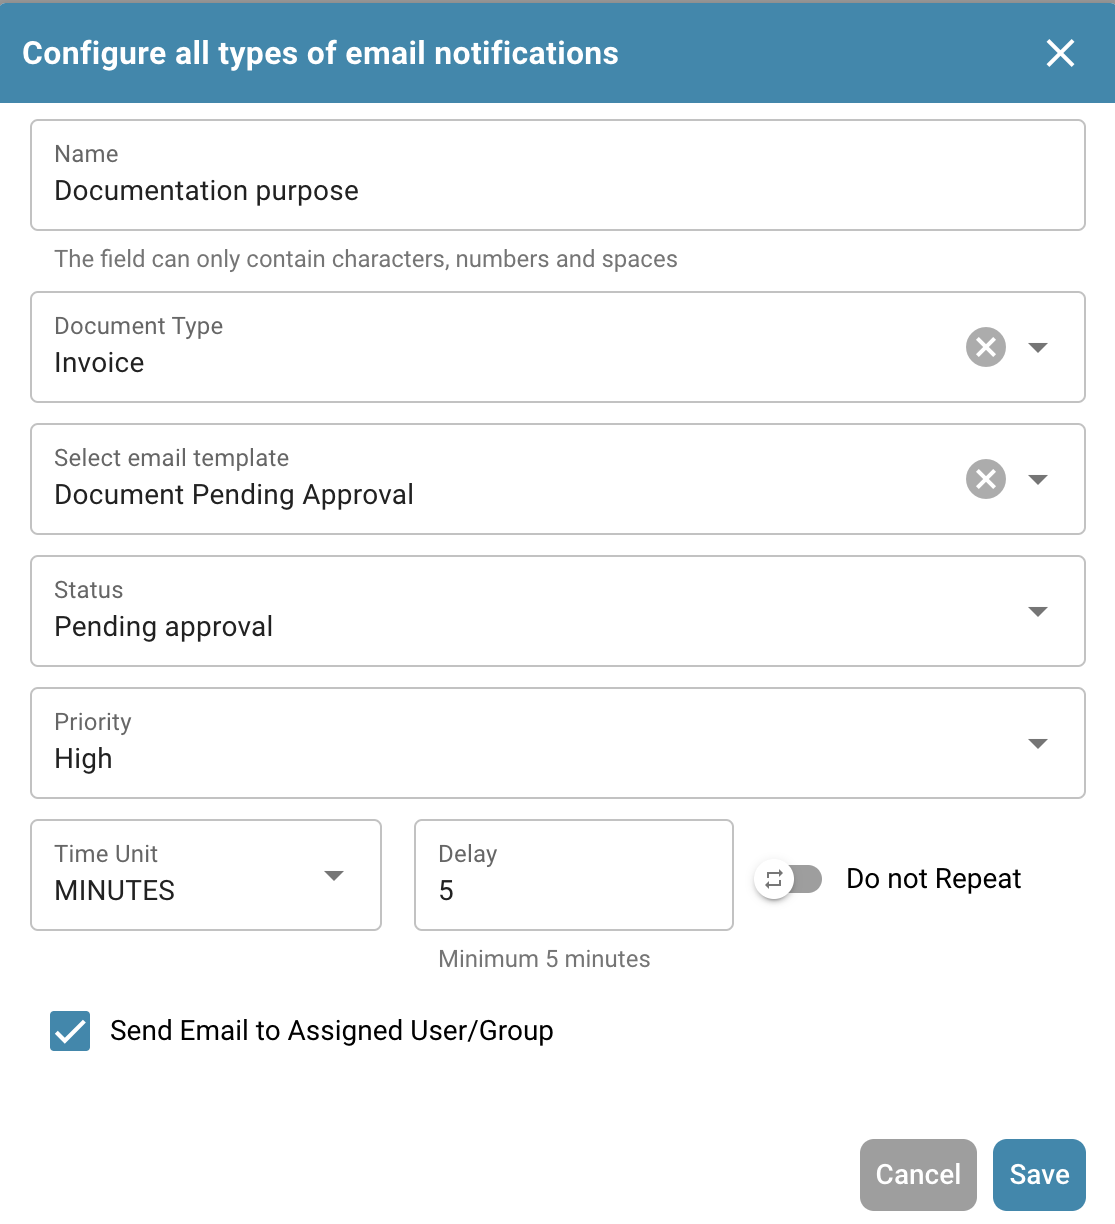Click the Invoice value in Document Type
The width and height of the screenshot is (1115, 1224).
coord(100,363)
